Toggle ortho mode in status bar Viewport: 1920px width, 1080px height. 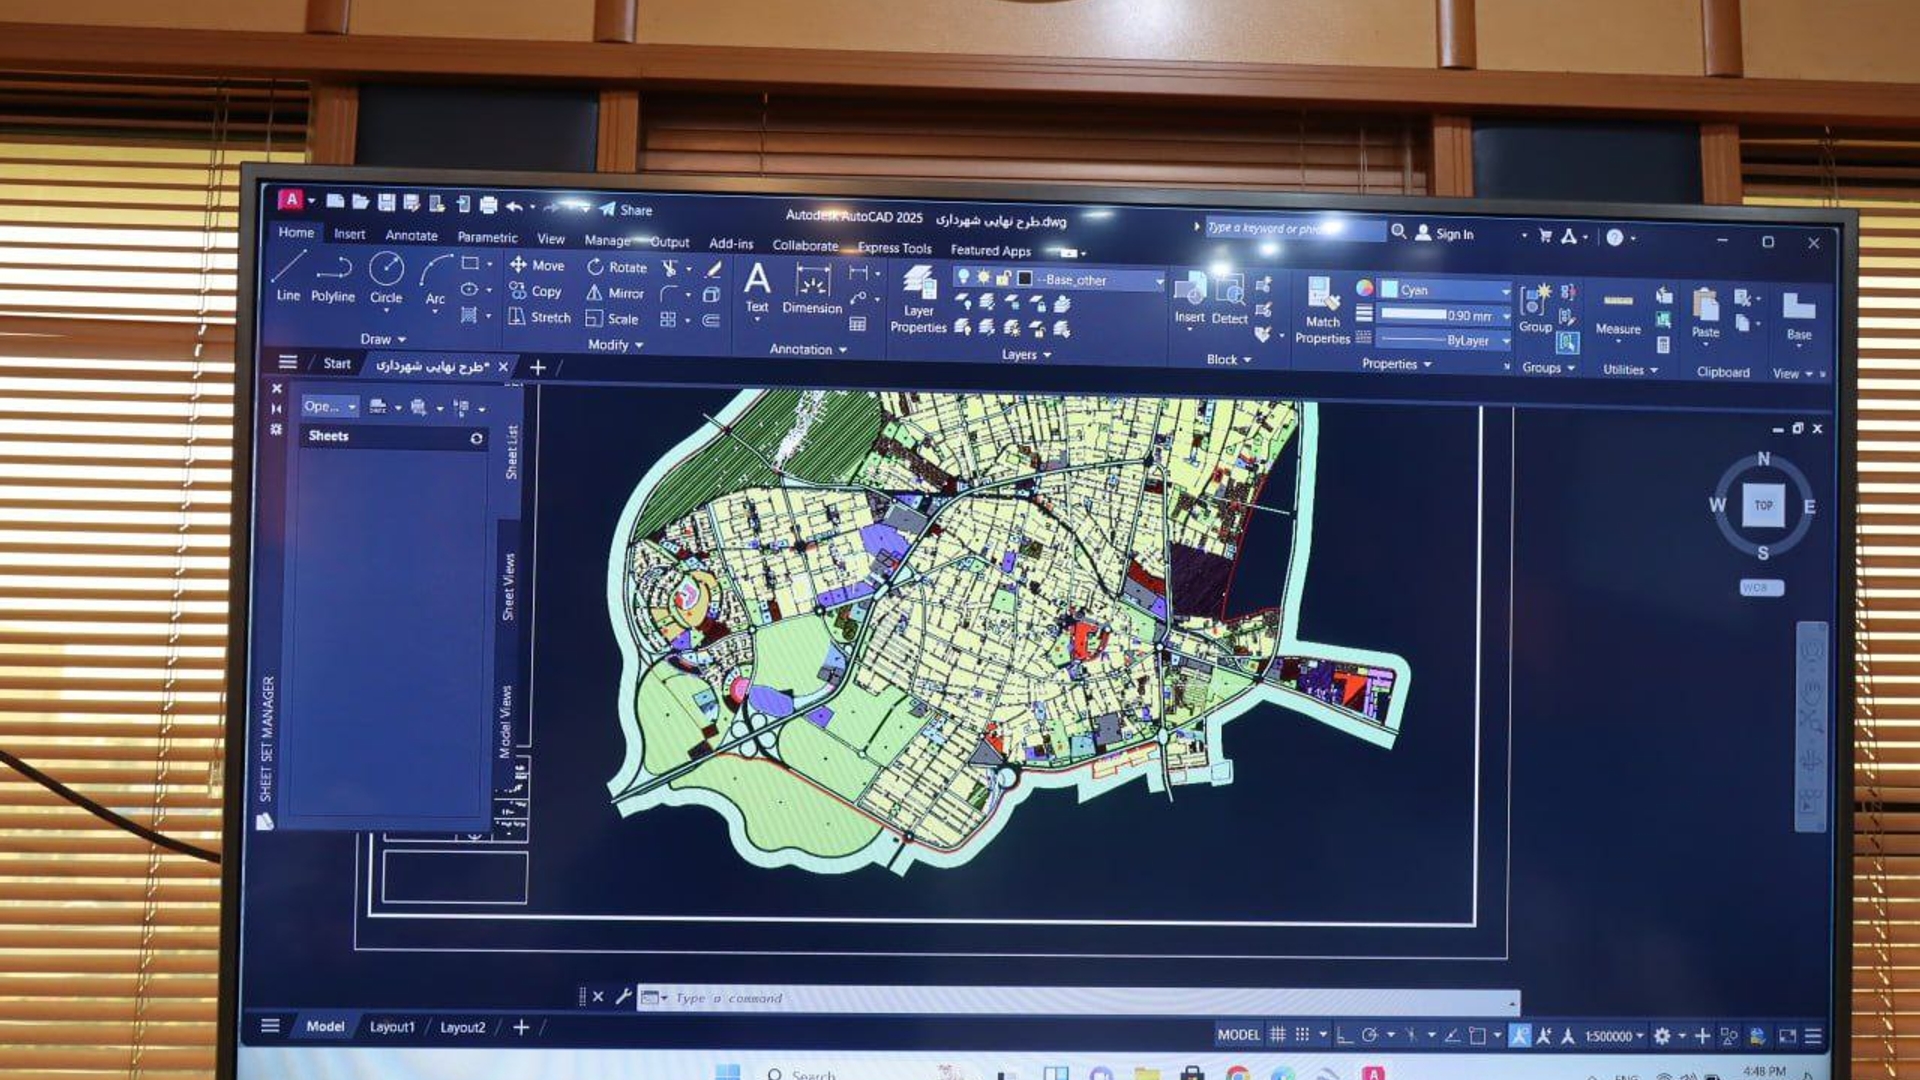1345,1035
